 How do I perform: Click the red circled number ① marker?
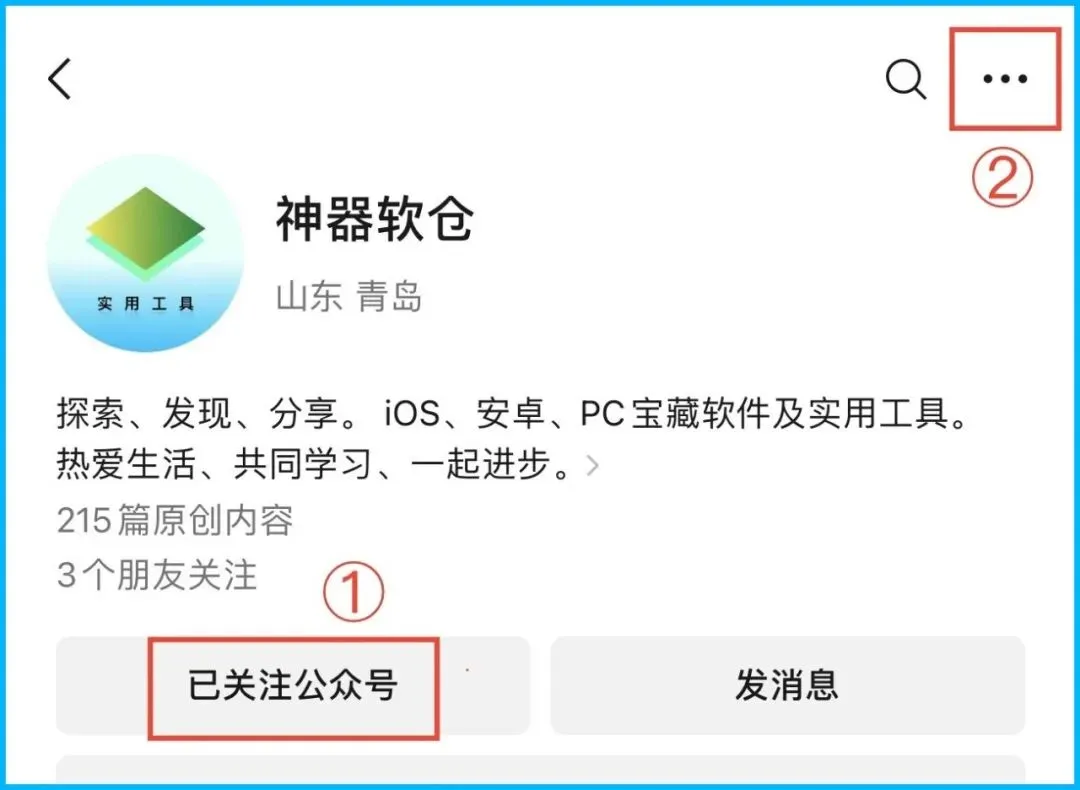[x=353, y=592]
